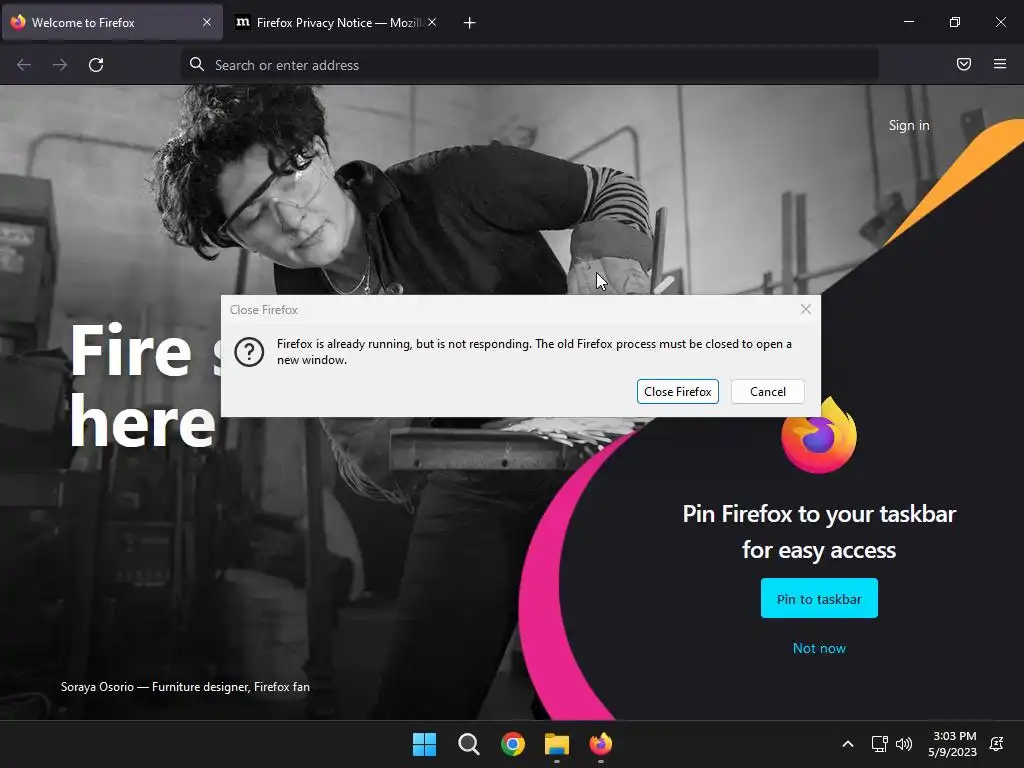The image size is (1024, 768).
Task: Open Windows taskbar search
Action: [x=468, y=744]
